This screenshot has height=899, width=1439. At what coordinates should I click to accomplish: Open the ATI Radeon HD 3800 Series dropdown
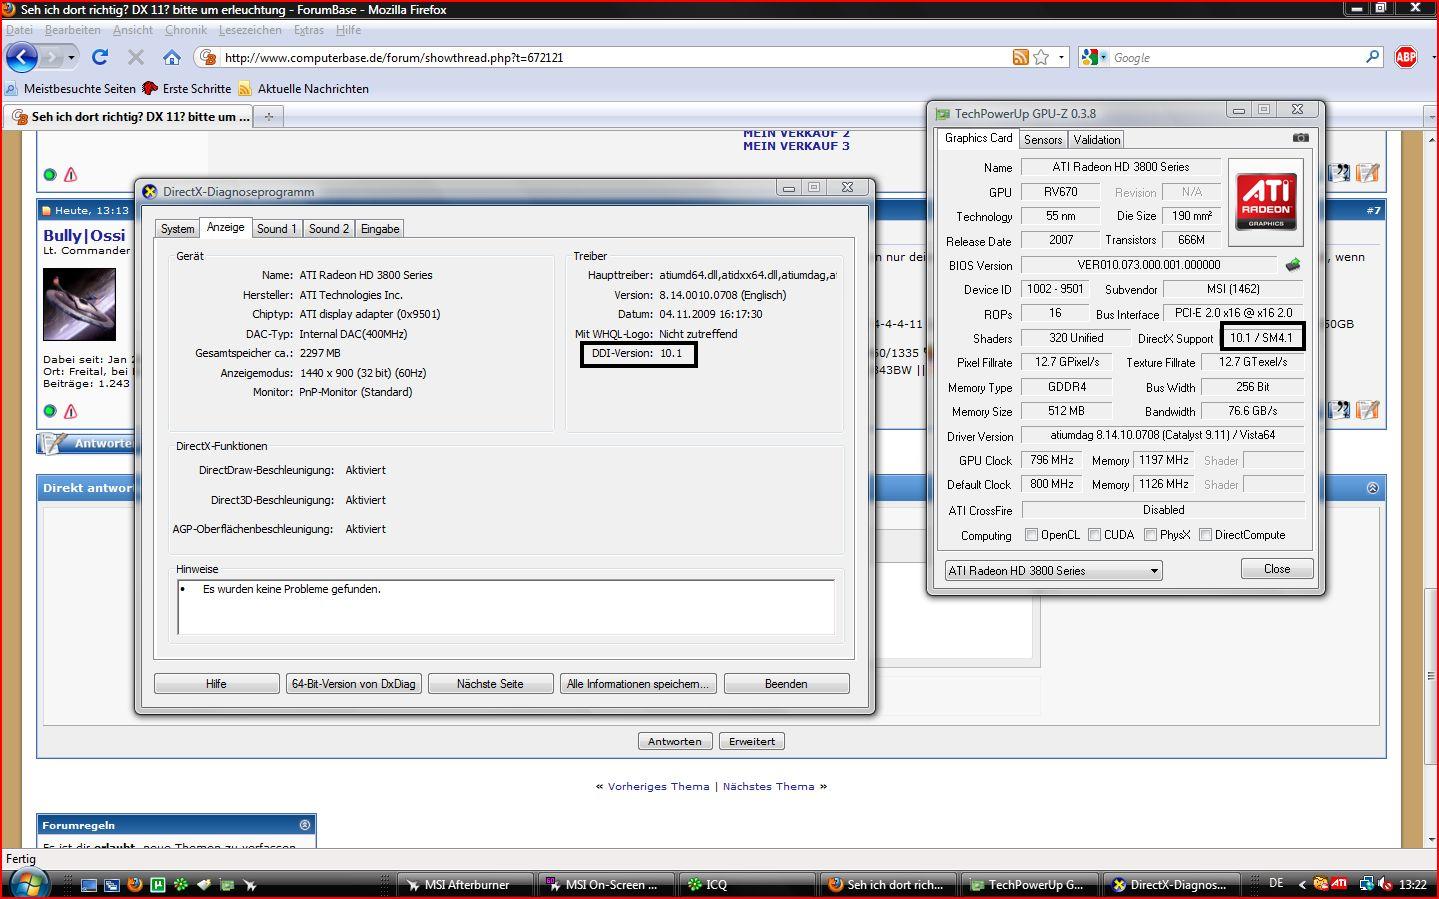(1053, 570)
